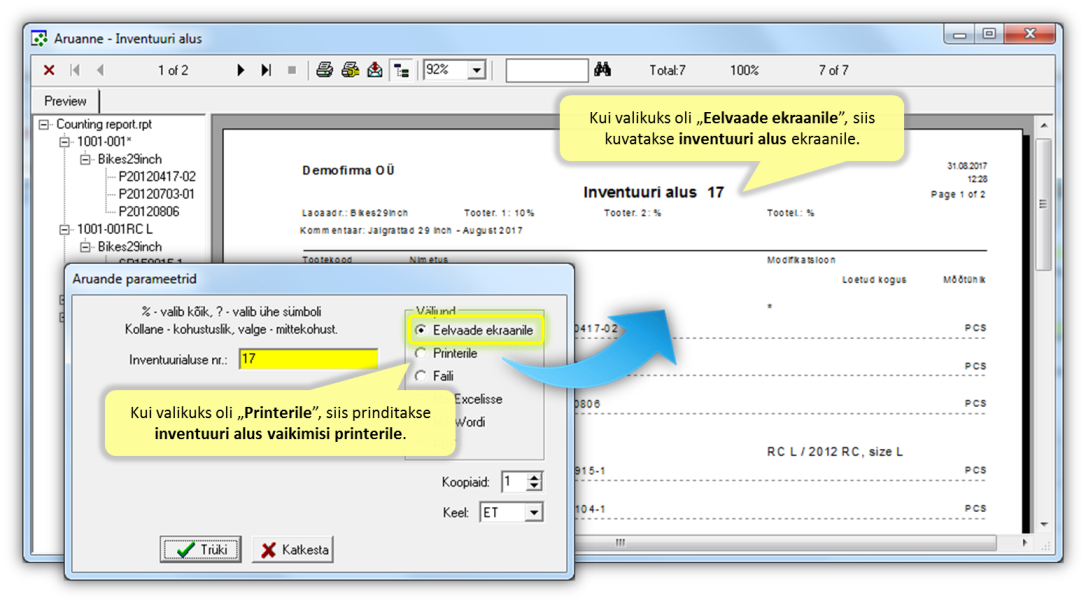Click the "Total:7" toolbar text
Screen dimensions: 1086x603
tap(667, 70)
